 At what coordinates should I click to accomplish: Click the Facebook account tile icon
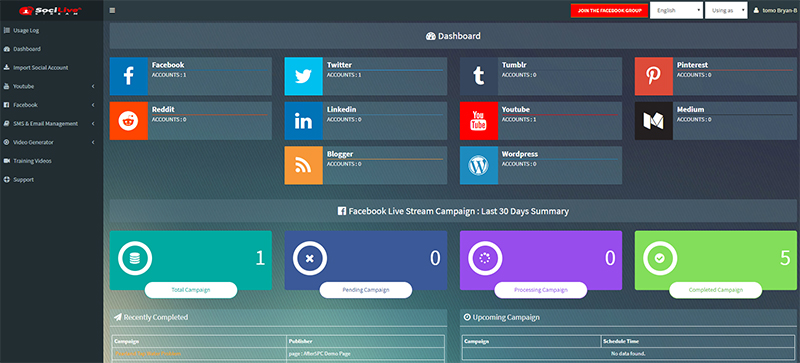129,76
